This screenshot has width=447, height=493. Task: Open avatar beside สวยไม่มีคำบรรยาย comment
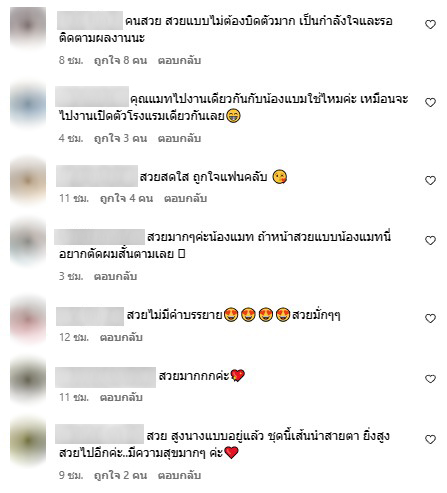[28, 319]
